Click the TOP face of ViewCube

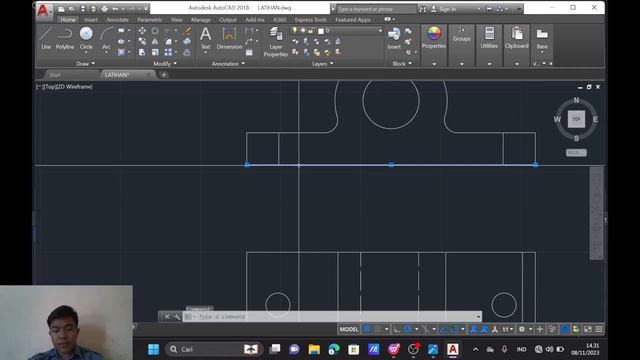click(576, 119)
